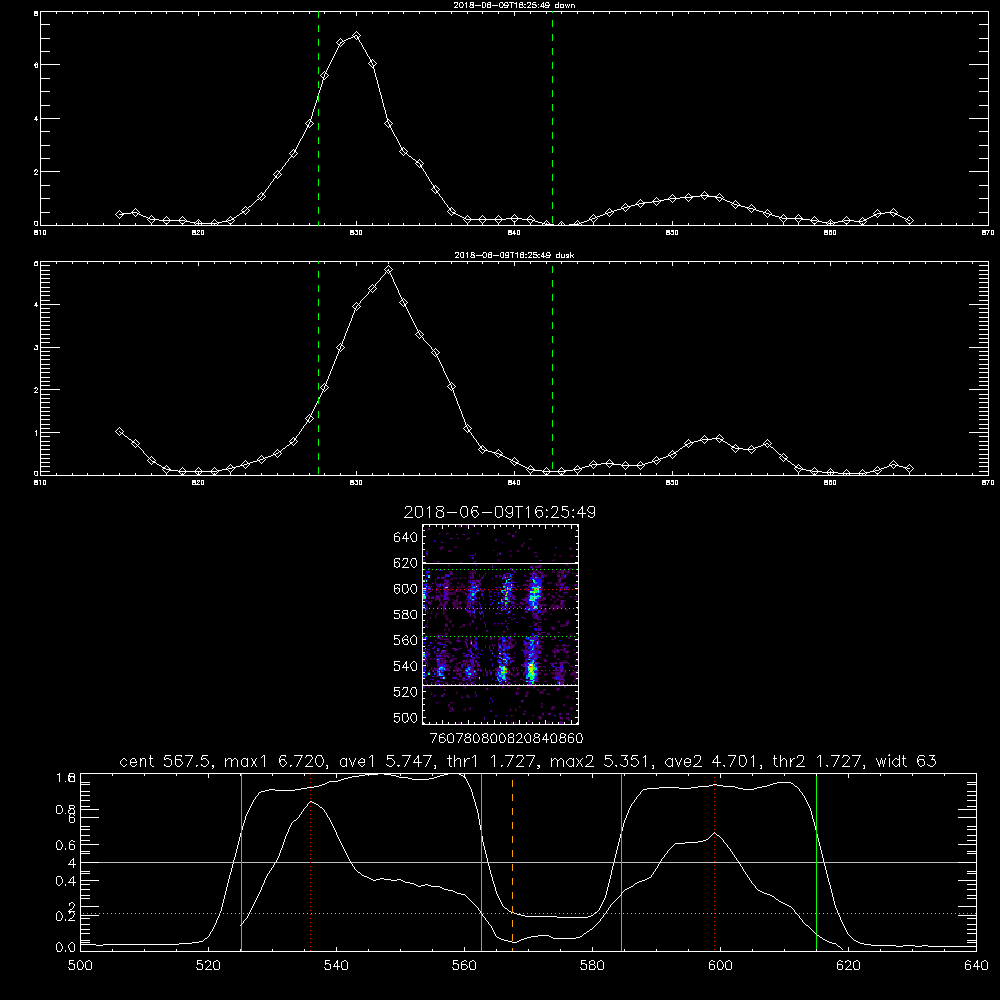The height and width of the screenshot is (1000, 1000).
Task: Click the spectrogram y-axis label 580
Action: click(406, 615)
